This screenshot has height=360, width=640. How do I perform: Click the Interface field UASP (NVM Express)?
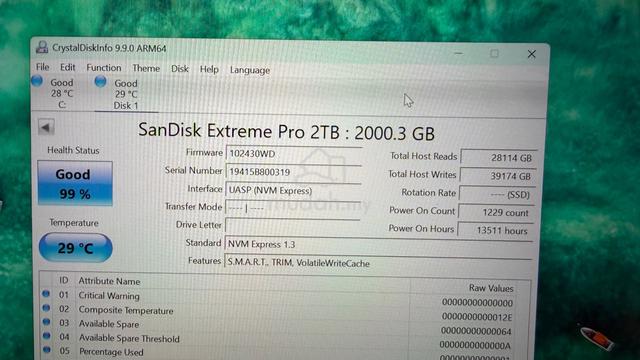tap(293, 190)
